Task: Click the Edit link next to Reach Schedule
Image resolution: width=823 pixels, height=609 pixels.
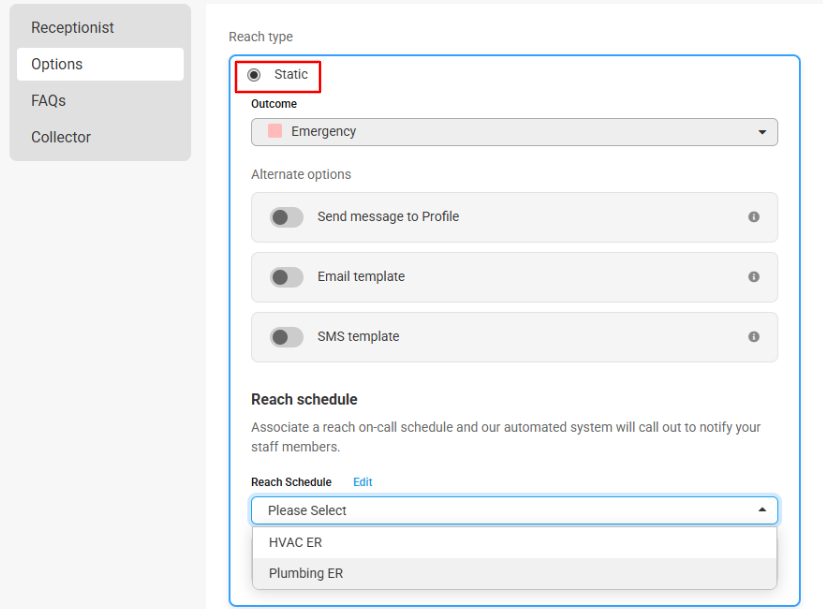Action: tap(363, 482)
